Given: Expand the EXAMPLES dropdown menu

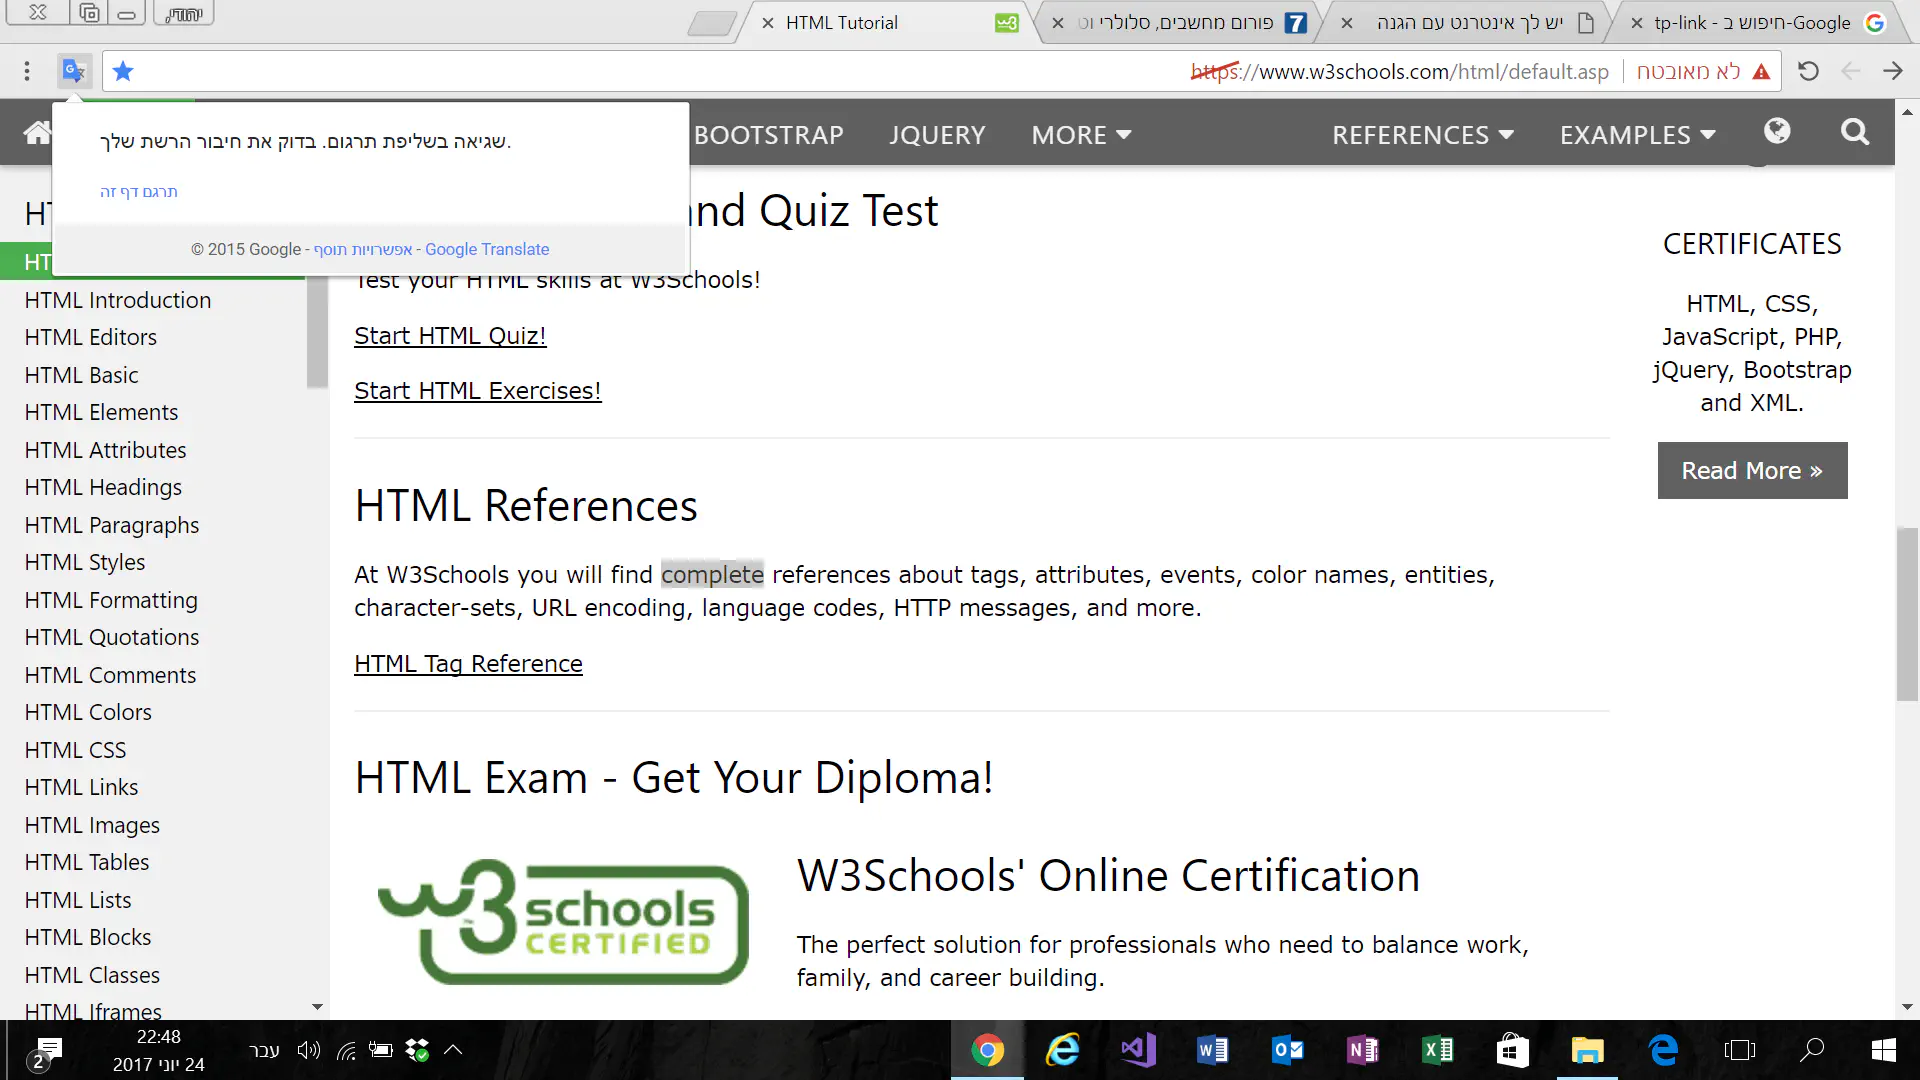Looking at the screenshot, I should click(x=1637, y=135).
